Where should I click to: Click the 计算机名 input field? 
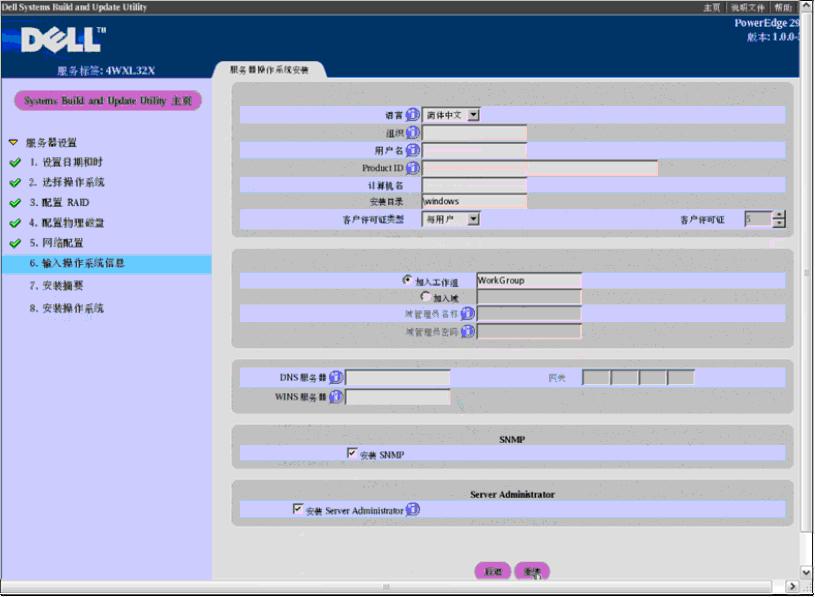474,185
